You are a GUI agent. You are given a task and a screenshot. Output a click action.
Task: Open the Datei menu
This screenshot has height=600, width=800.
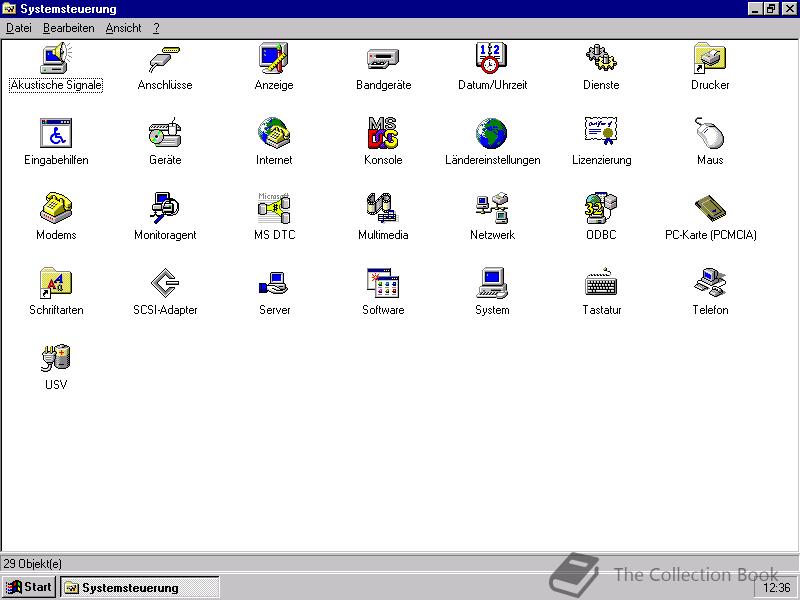19,28
